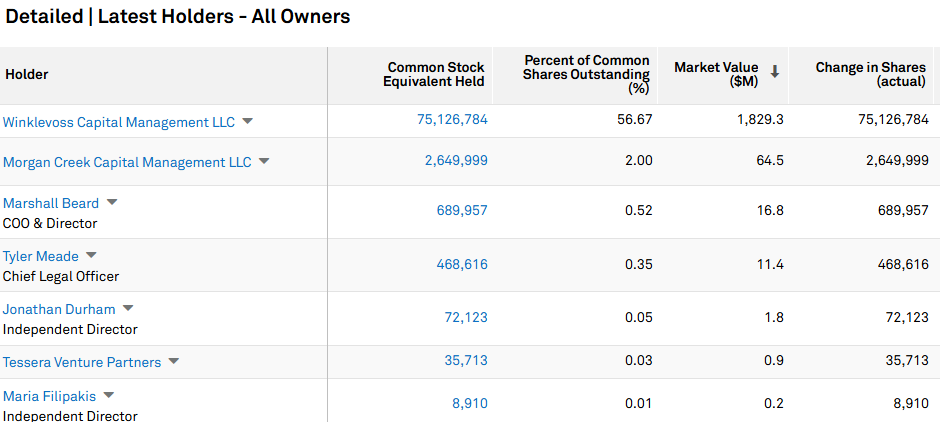Select Chief Legal Officer title text

tap(61, 276)
